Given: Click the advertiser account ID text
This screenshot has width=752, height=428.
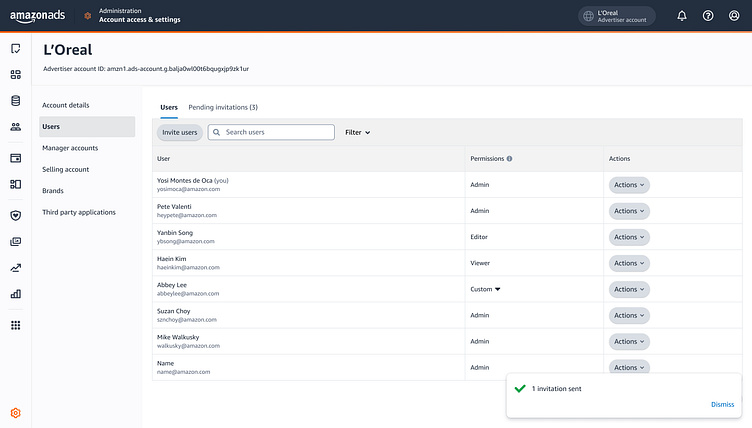Looking at the screenshot, I should [146, 69].
